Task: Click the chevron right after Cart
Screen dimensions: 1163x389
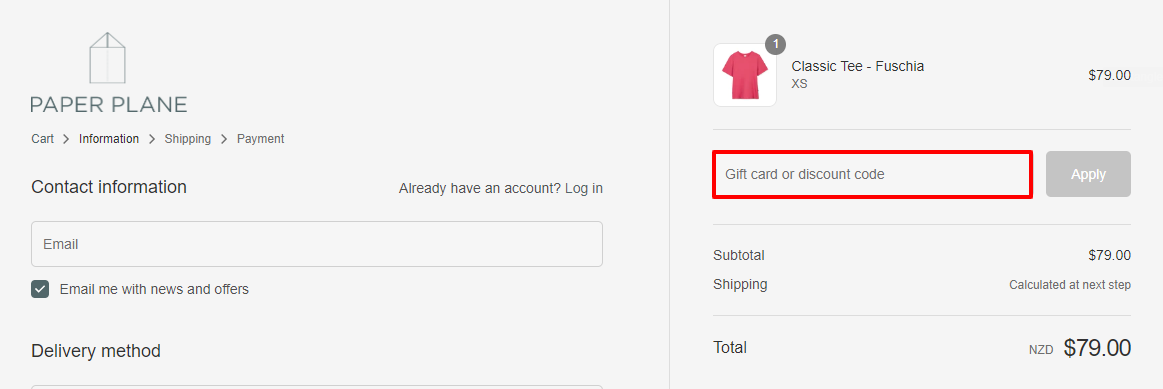Action: coord(66,139)
